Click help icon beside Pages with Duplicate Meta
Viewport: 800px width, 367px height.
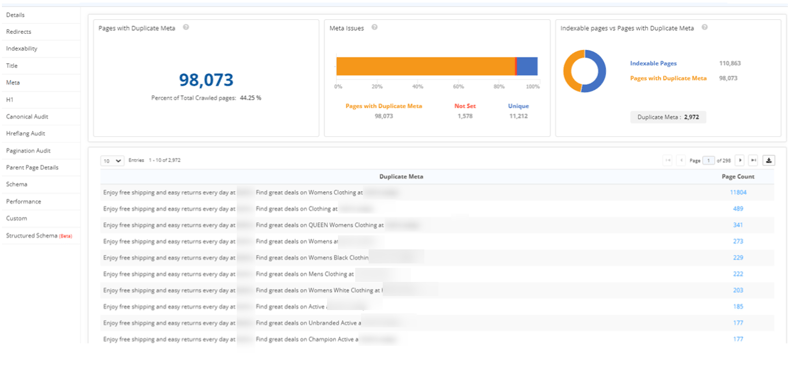[x=186, y=28]
